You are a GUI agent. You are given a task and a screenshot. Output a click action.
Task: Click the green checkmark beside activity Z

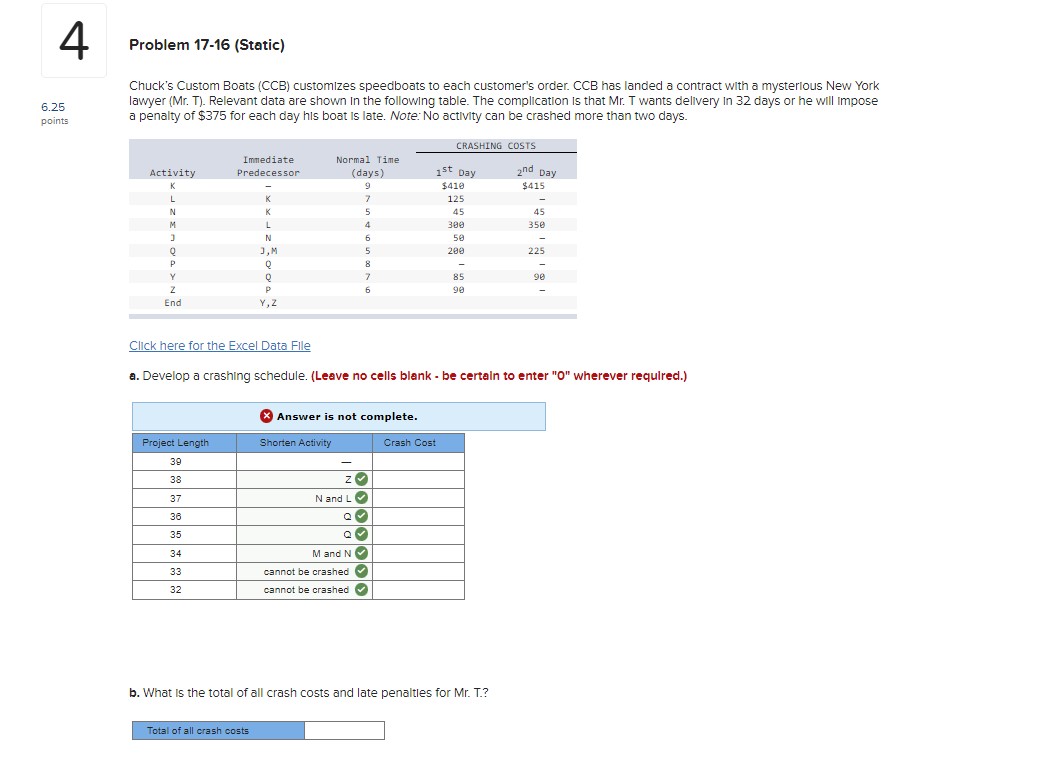360,480
